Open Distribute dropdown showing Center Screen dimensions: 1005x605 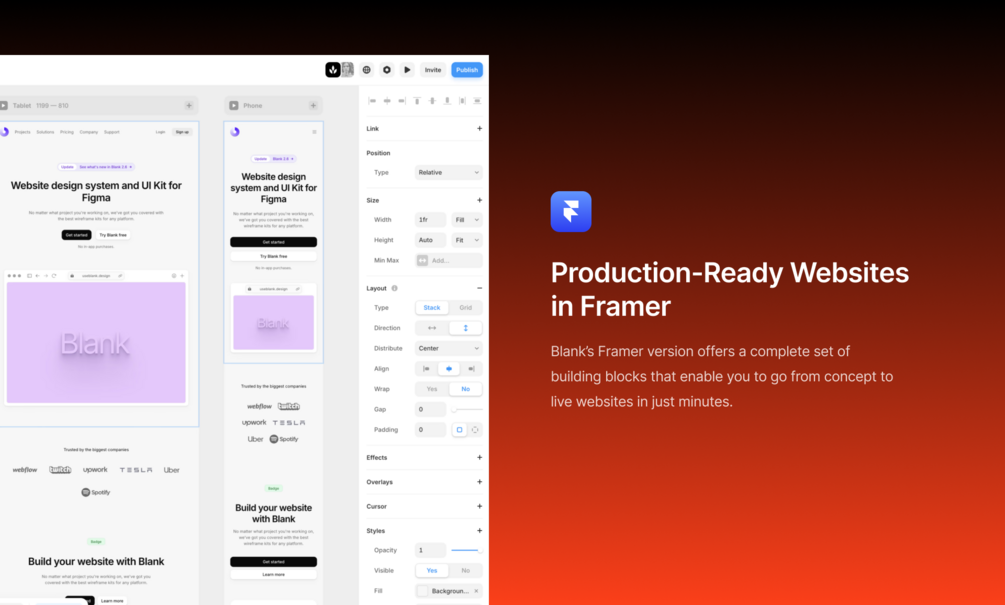click(449, 349)
